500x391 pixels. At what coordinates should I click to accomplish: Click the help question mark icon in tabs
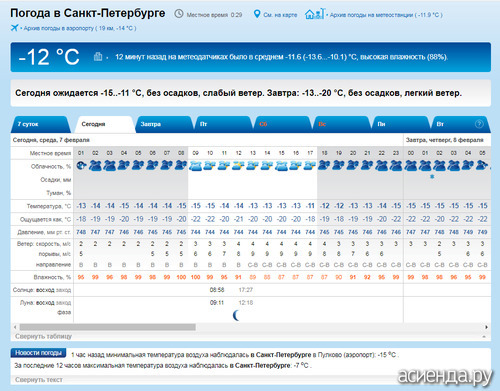479,124
